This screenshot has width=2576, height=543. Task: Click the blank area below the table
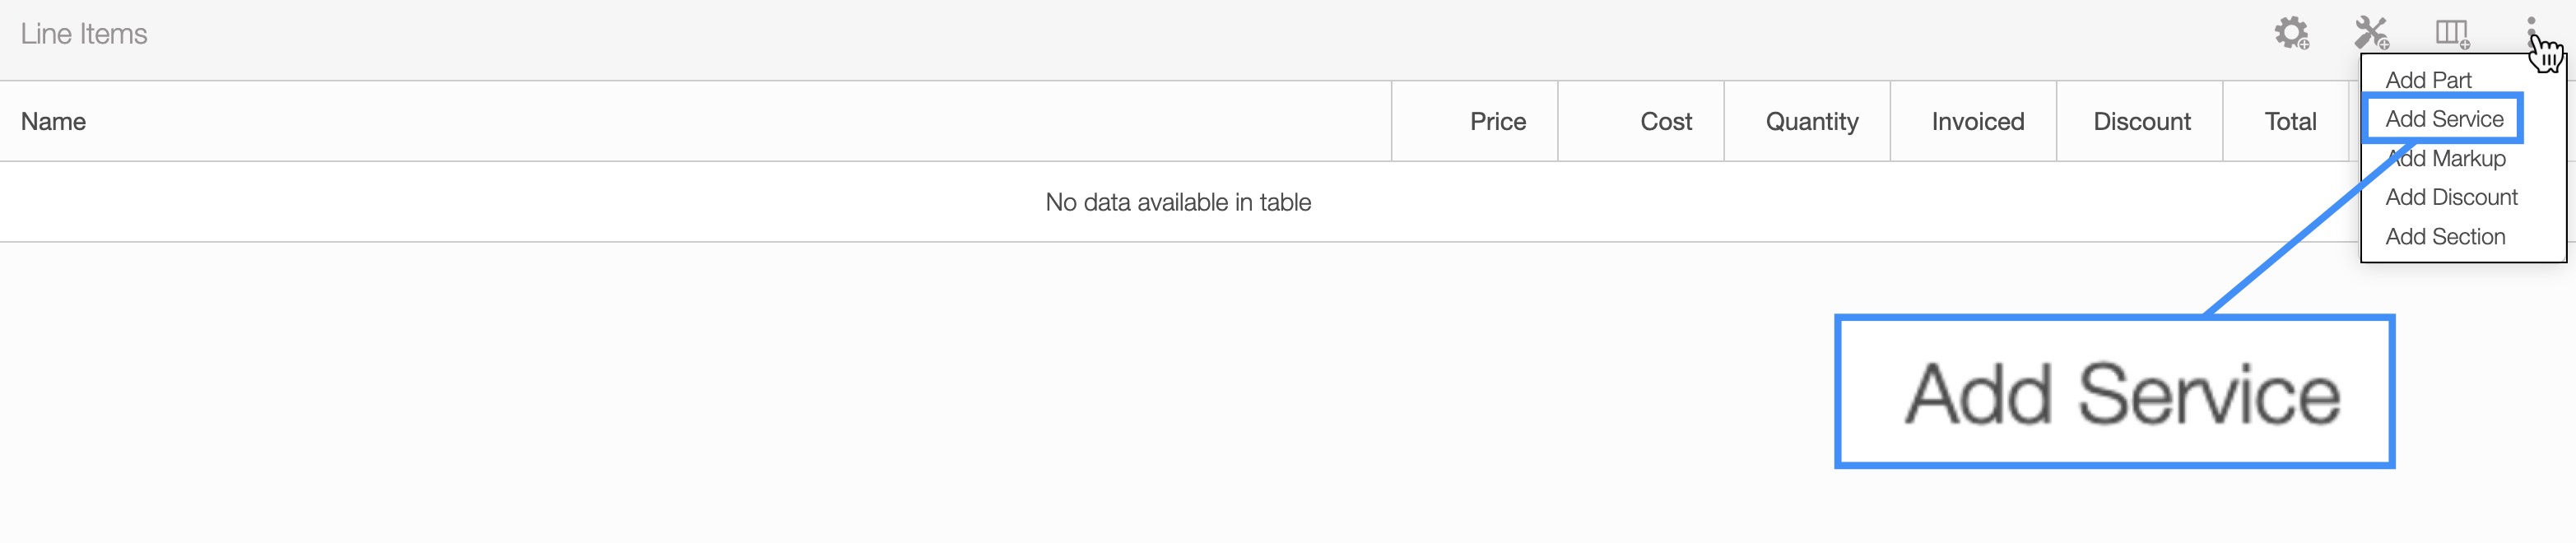coord(900,400)
